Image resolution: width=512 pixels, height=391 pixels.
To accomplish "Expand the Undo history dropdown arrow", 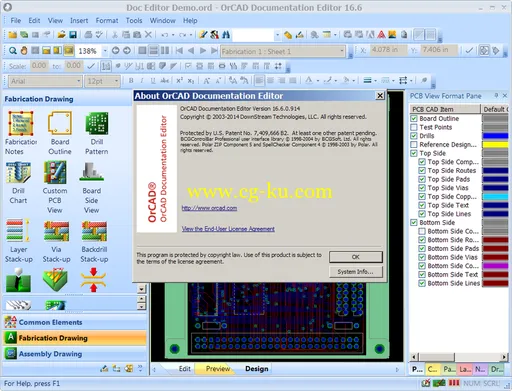I will 173,35.
